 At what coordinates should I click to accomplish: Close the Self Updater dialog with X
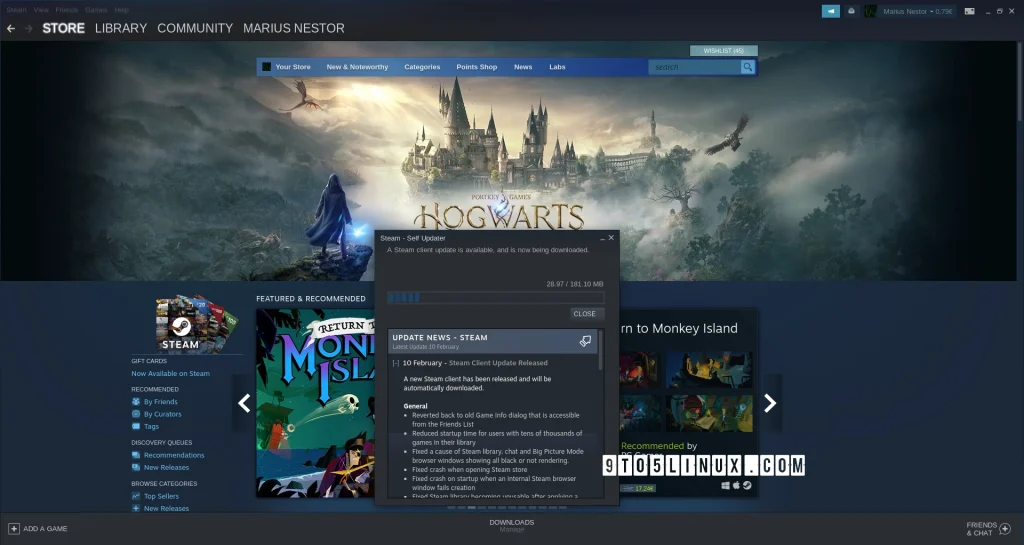[x=611, y=238]
